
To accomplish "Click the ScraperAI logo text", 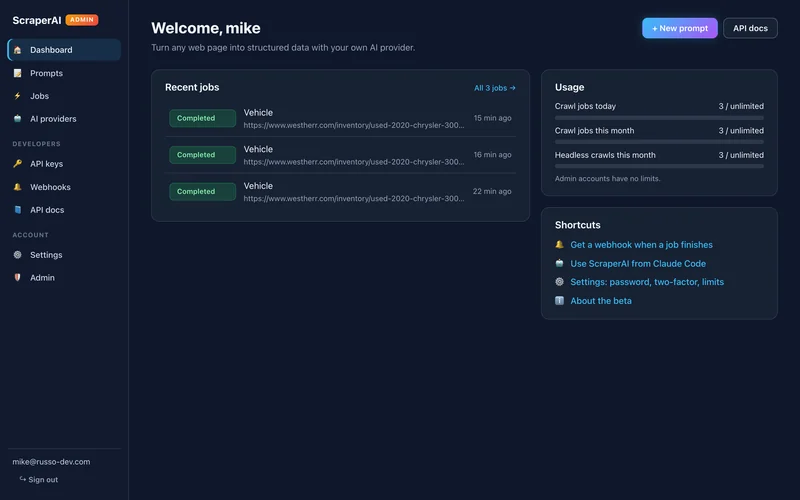I will (x=37, y=20).
